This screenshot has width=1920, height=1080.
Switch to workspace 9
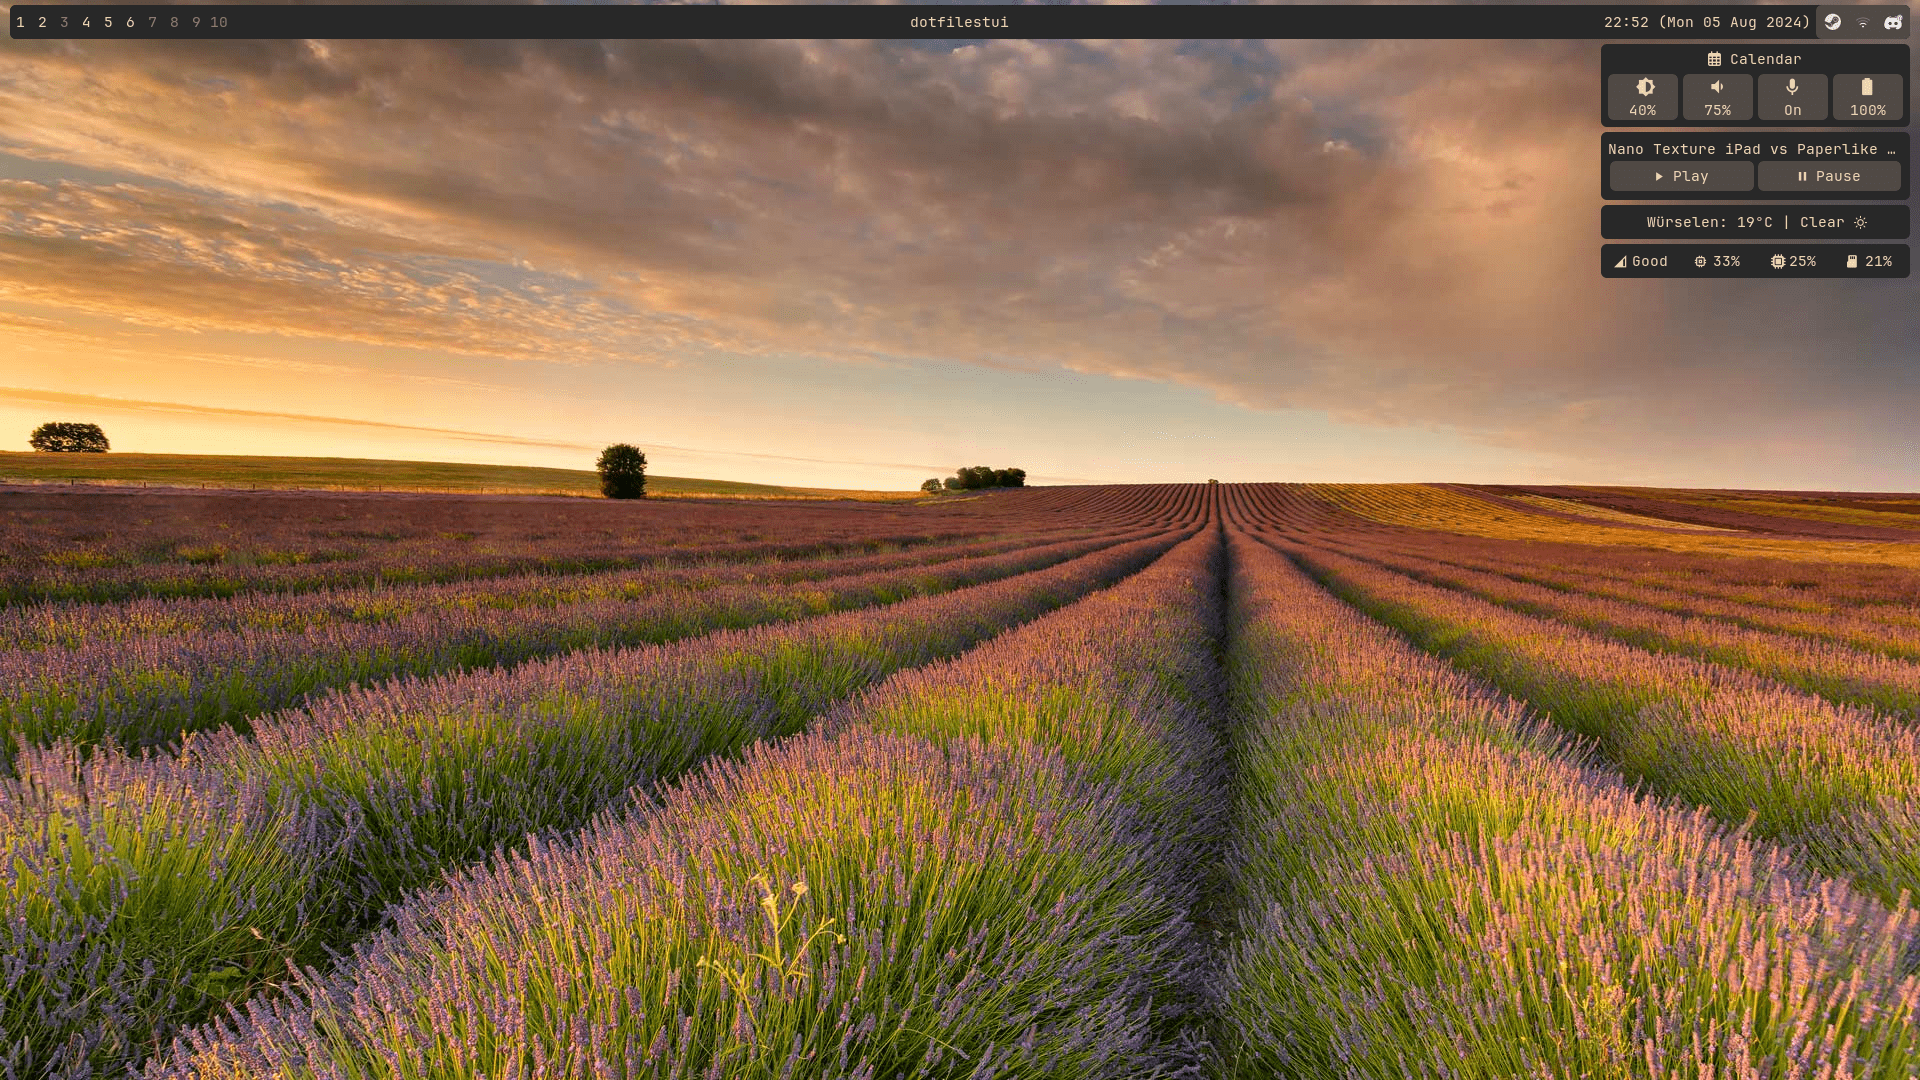point(196,22)
